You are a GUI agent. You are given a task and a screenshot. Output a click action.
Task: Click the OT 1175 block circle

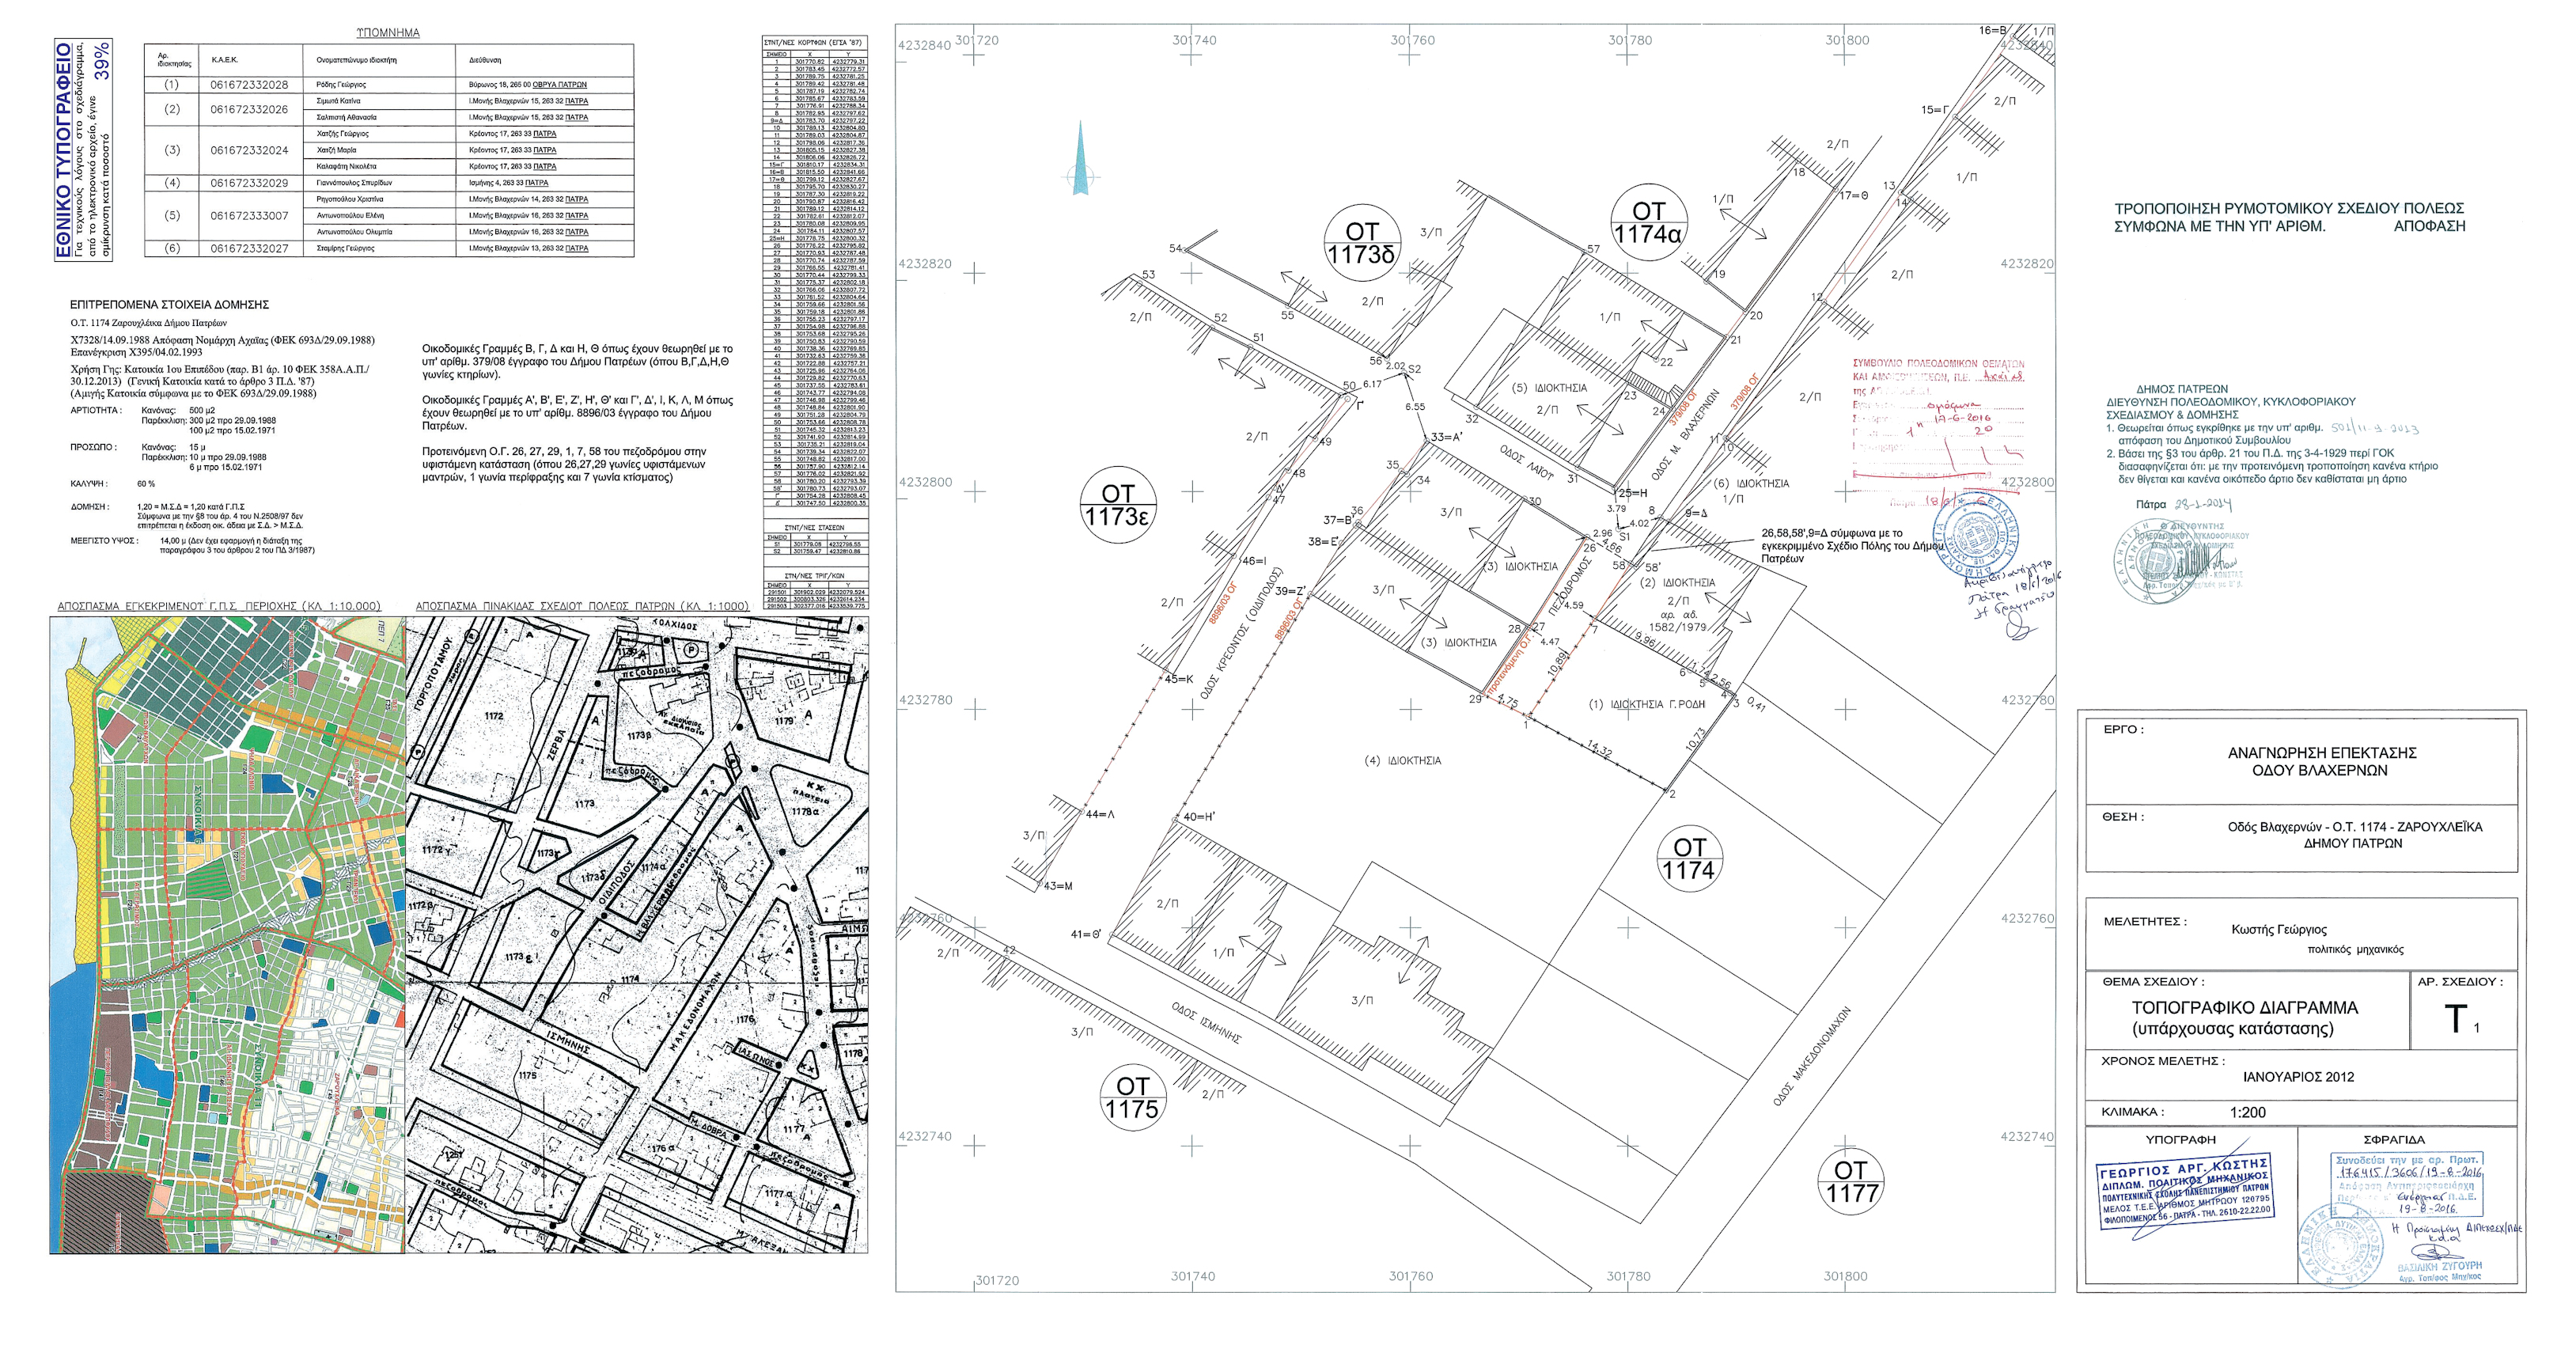1132,1097
